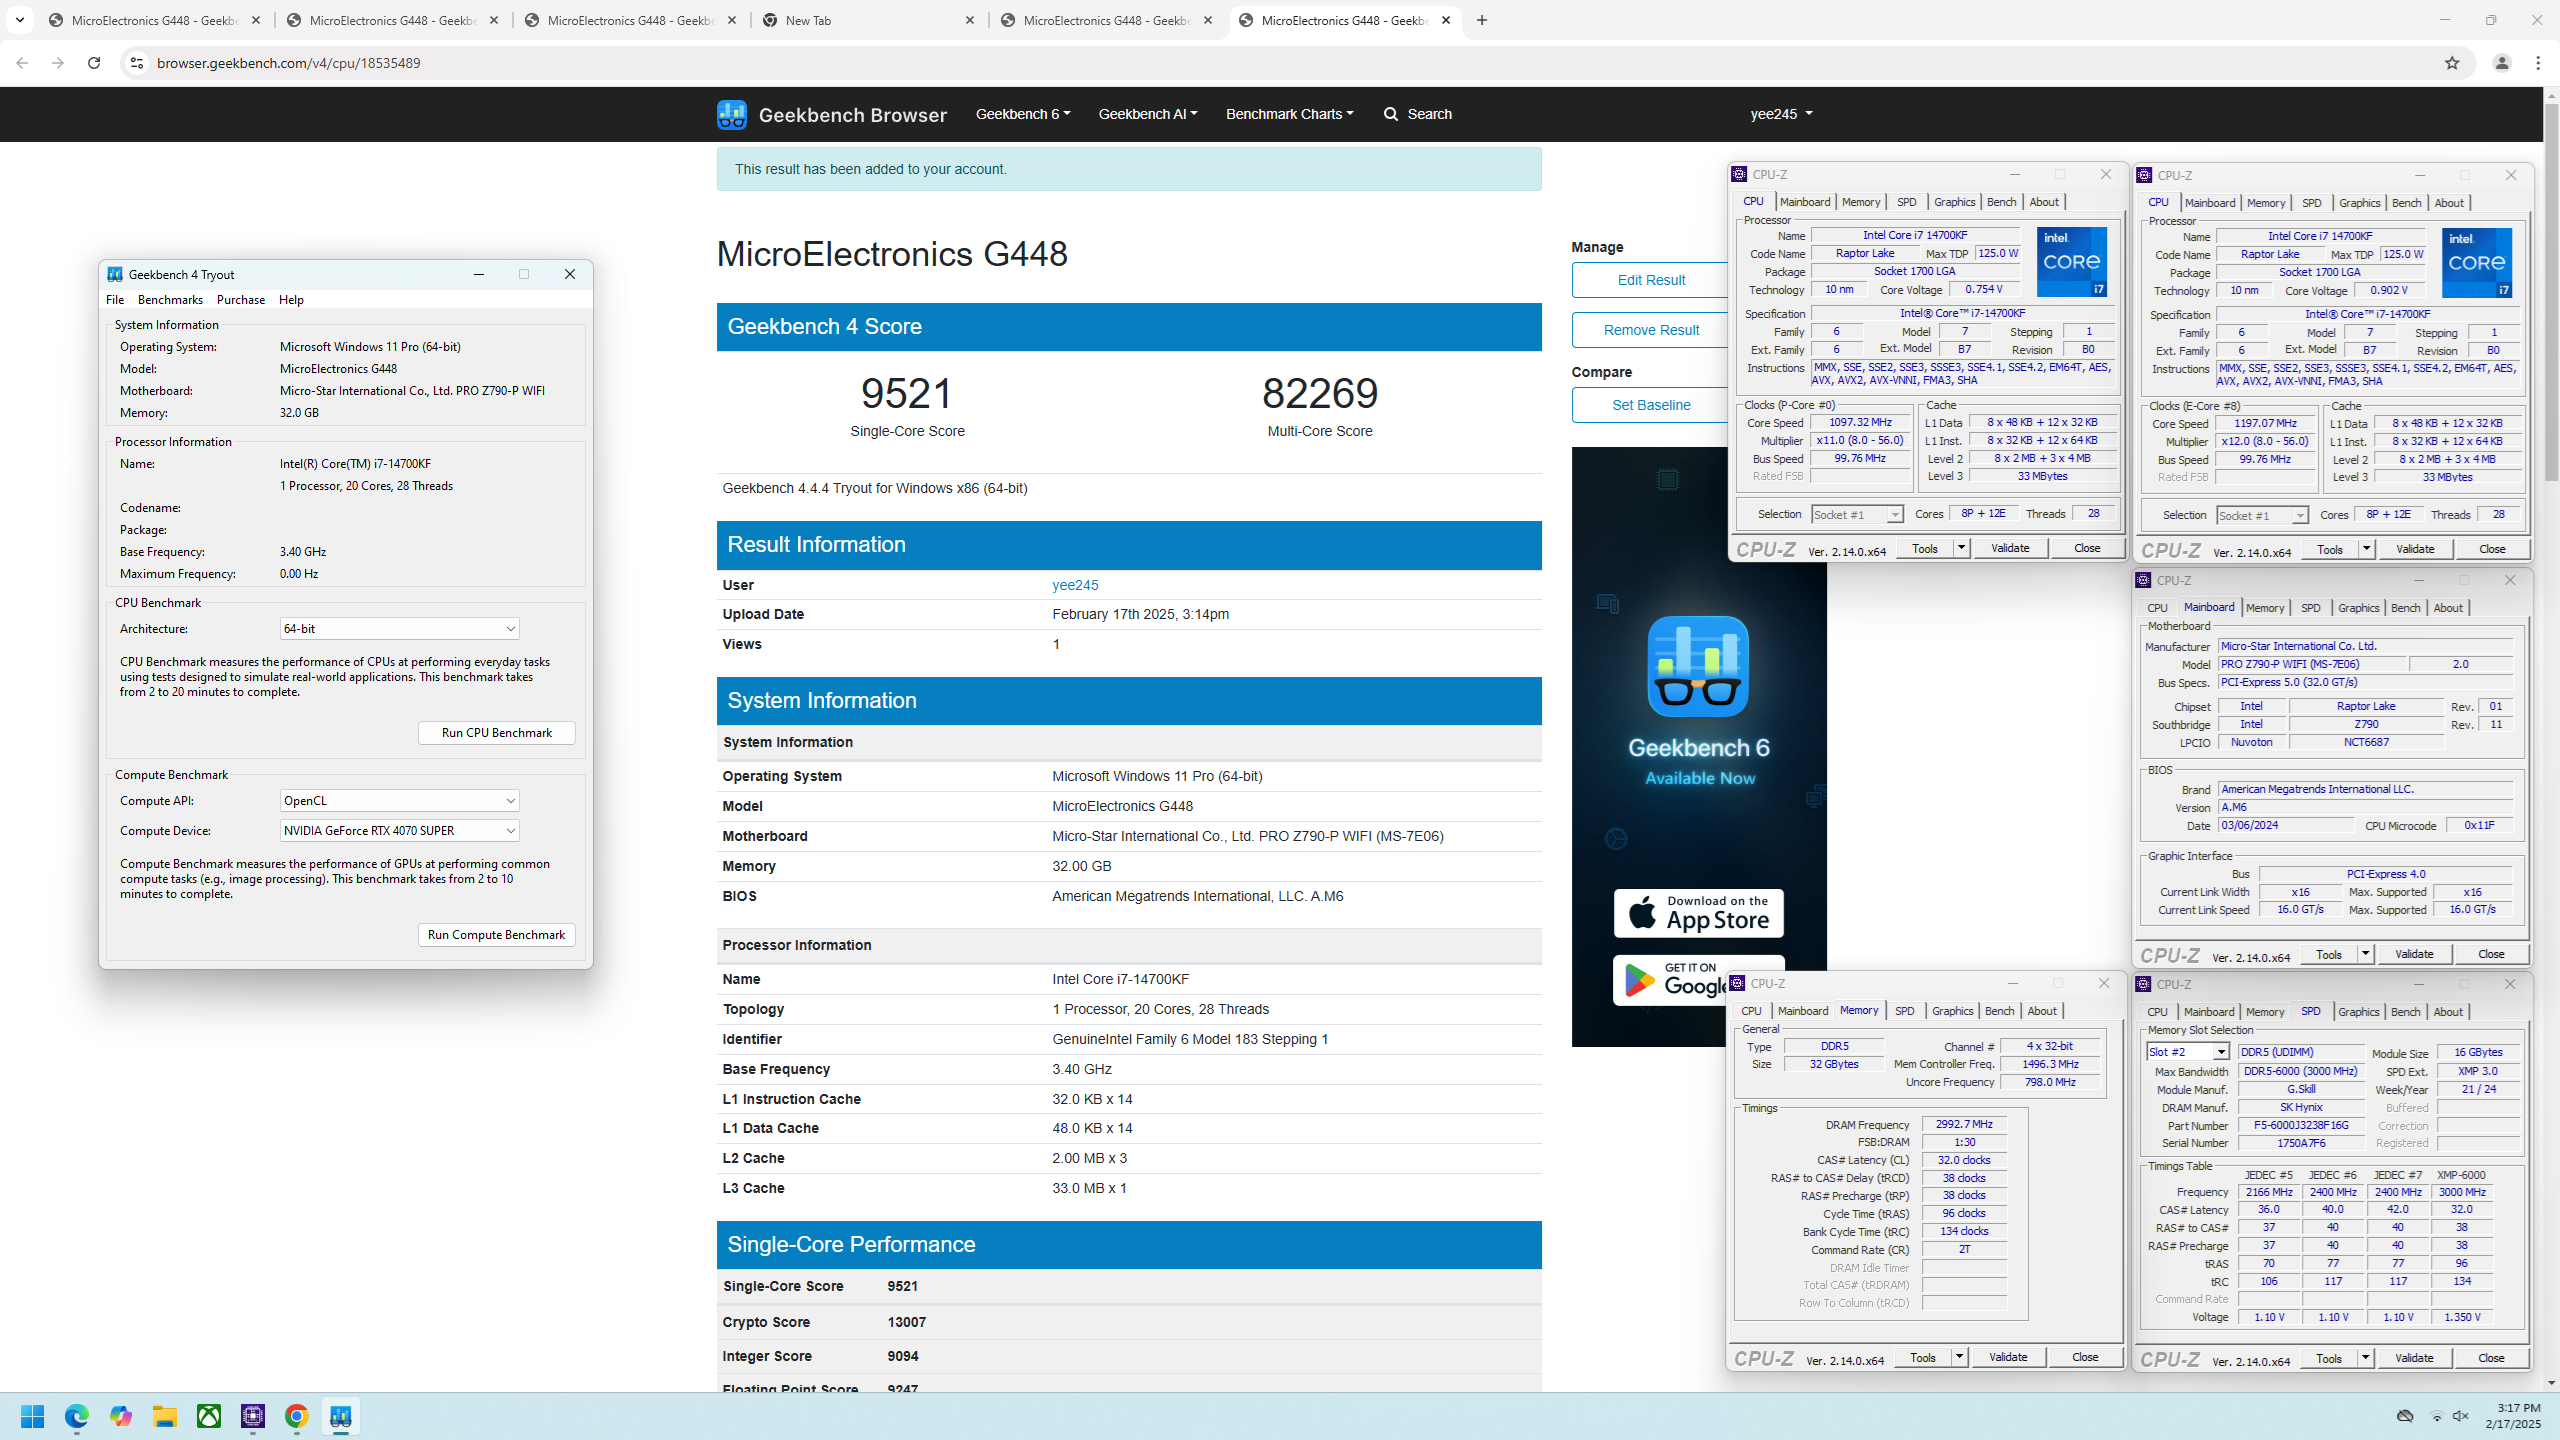Click the Intel Core i7 logo in P-Core CPU-Z
The height and width of the screenshot is (1440, 2560).
(2071, 262)
